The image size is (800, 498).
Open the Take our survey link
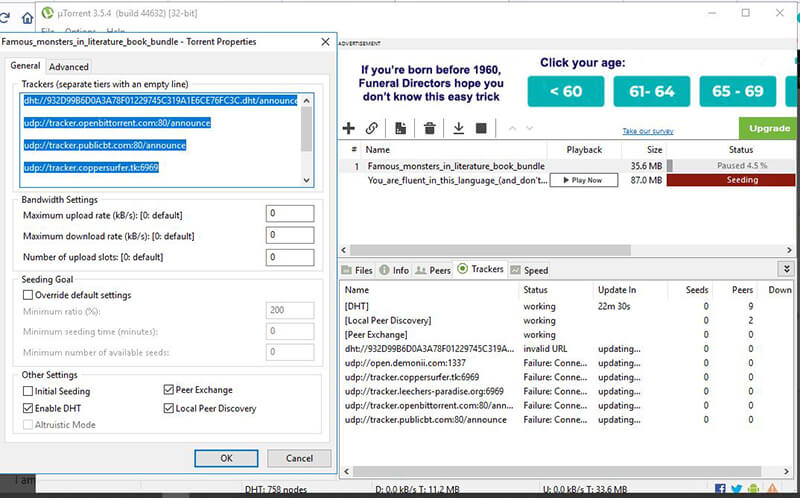pos(647,131)
